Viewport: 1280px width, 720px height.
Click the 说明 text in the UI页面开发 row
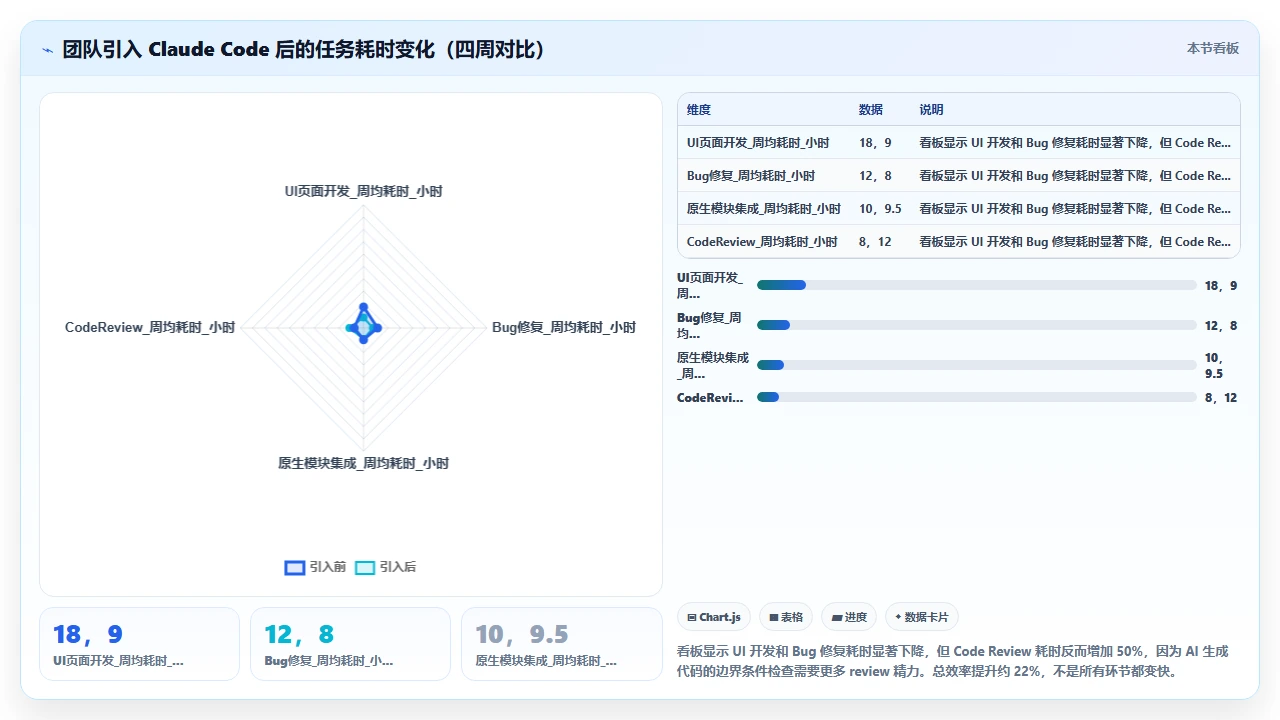pyautogui.click(x=1075, y=143)
